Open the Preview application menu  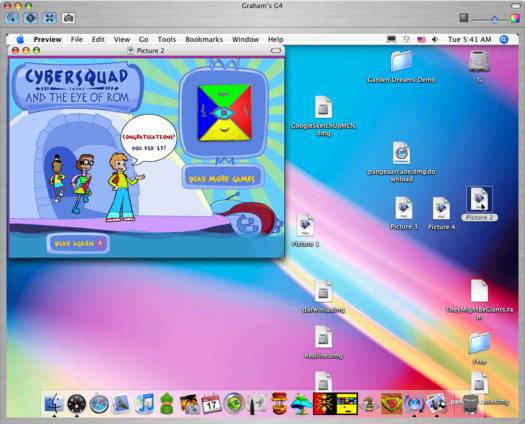47,39
